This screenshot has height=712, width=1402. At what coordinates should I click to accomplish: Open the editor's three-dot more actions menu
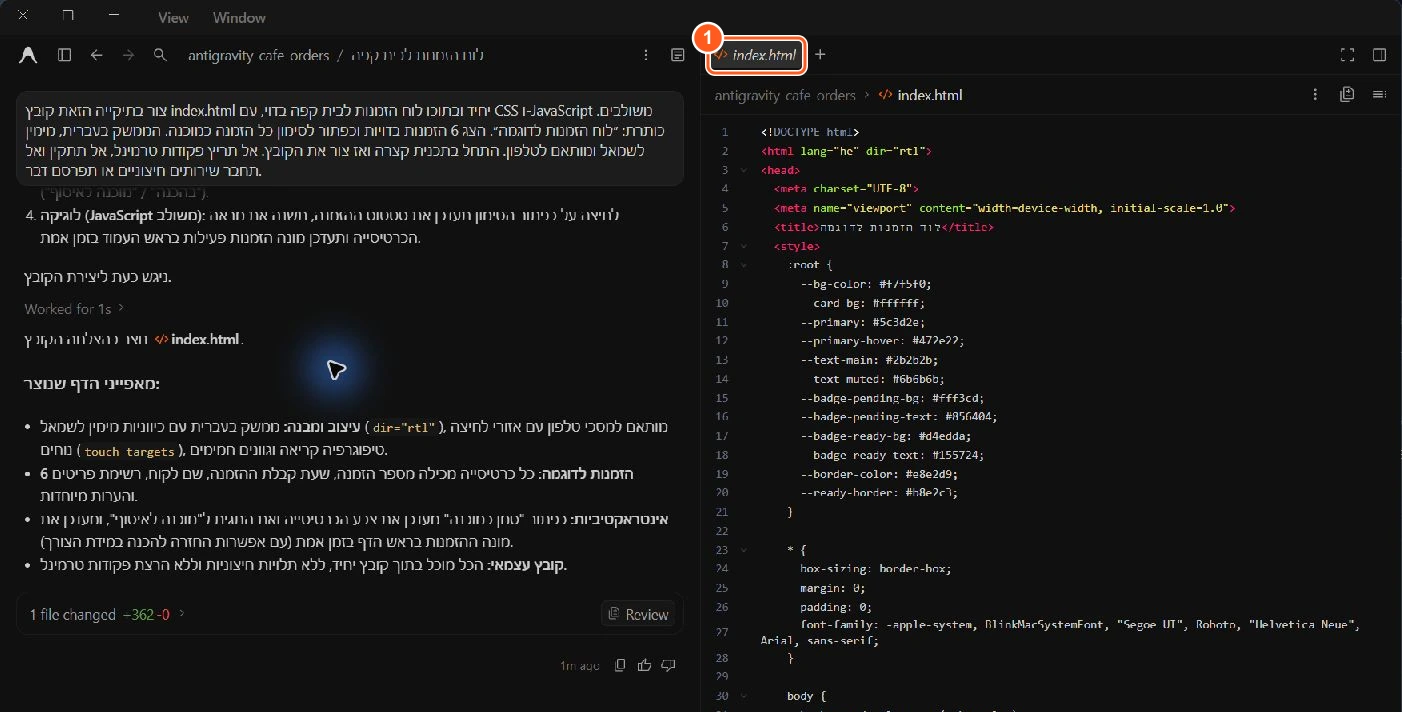tap(1315, 94)
